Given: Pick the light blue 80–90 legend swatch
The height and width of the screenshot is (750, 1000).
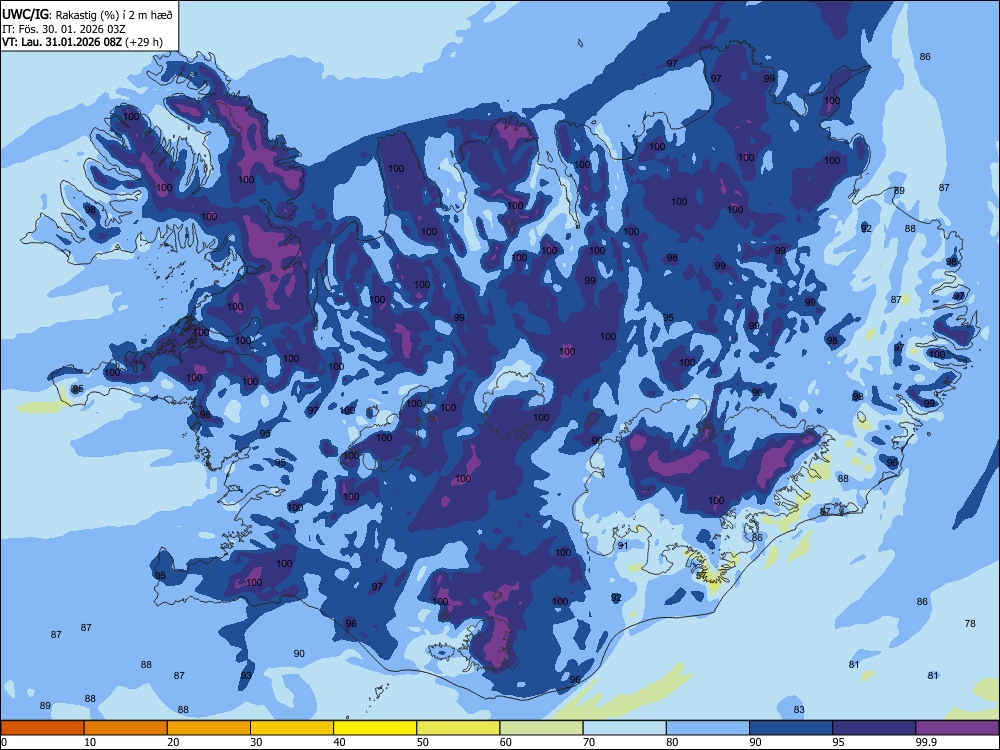Looking at the screenshot, I should 708,728.
